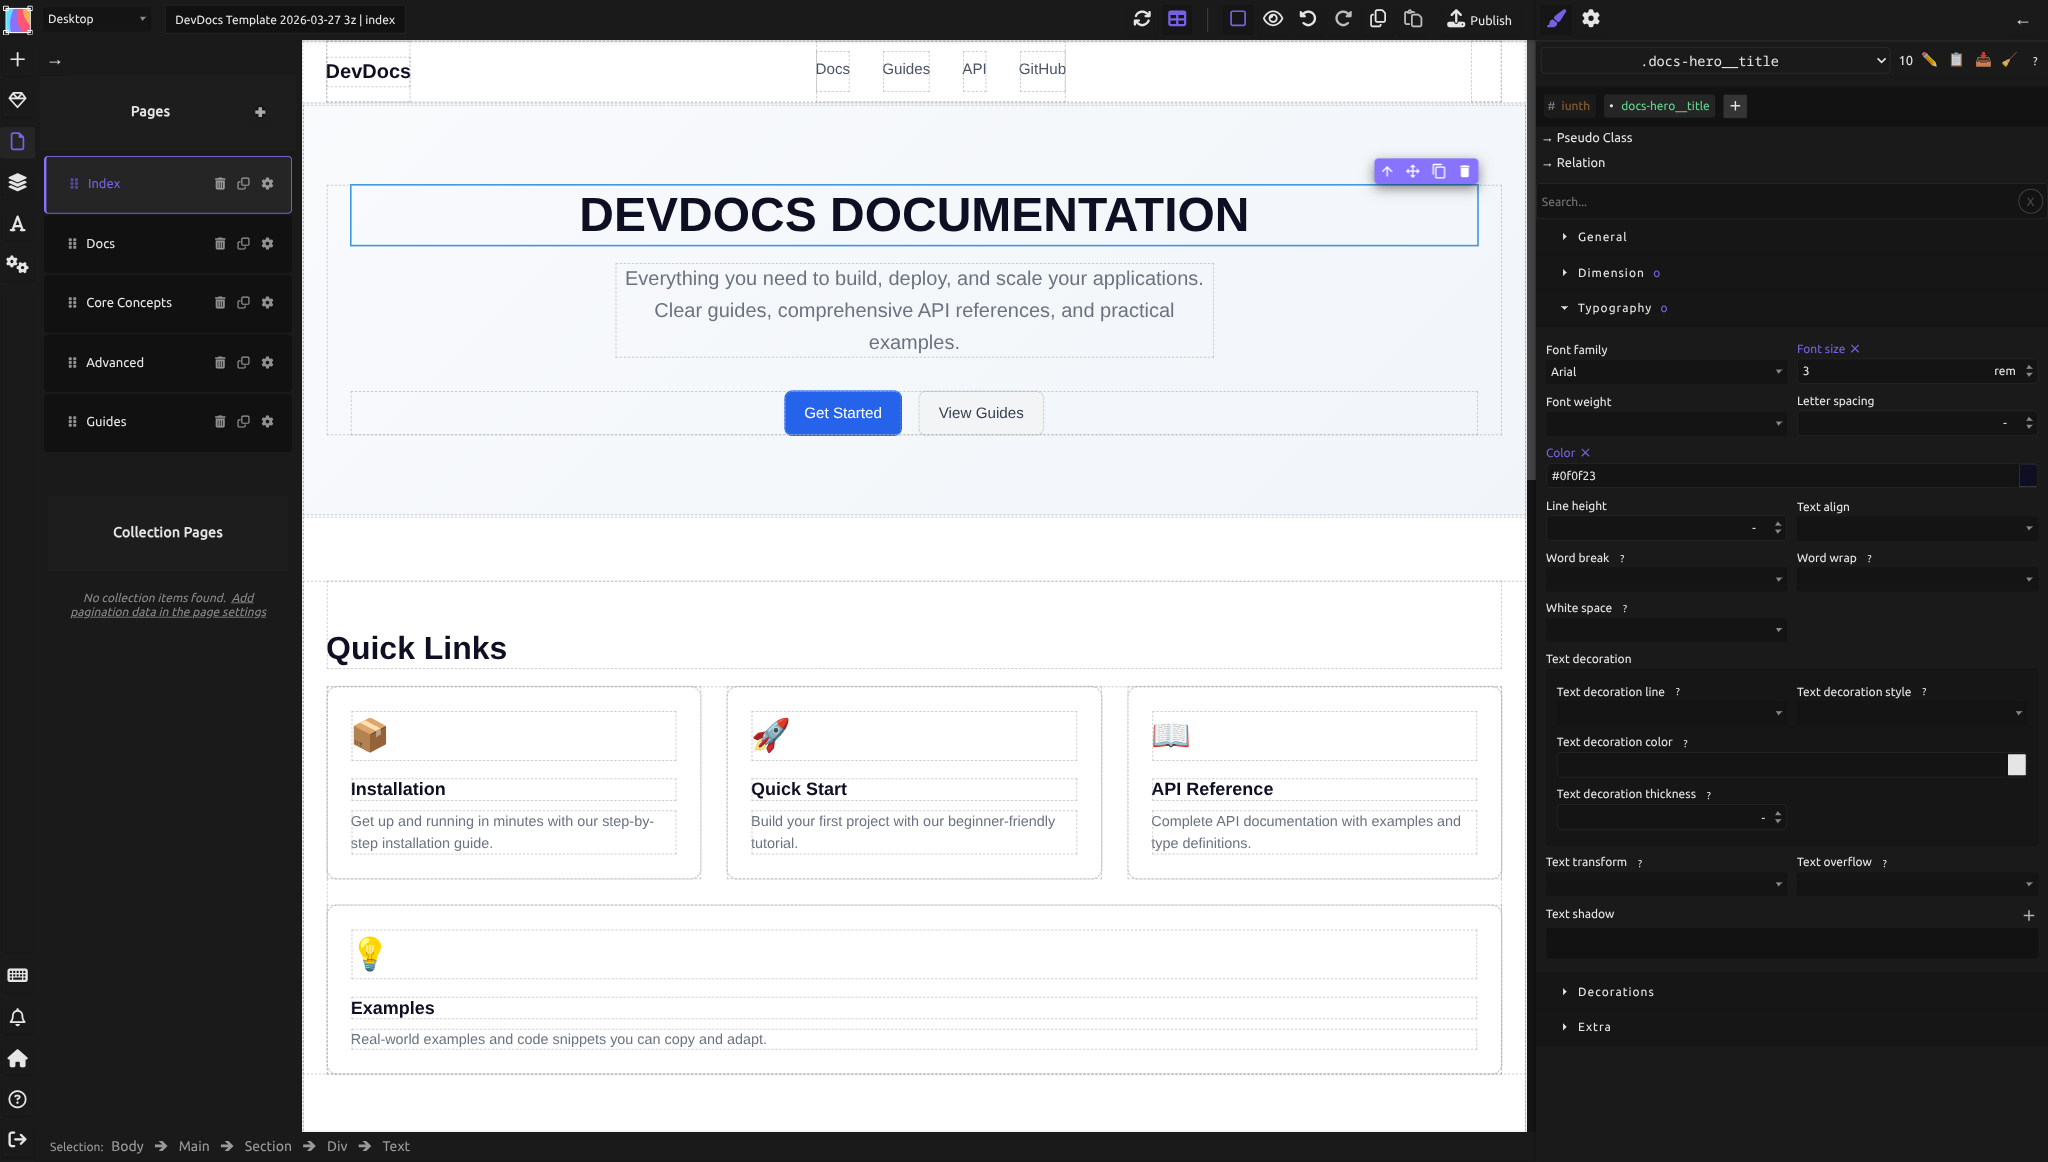The image size is (2048, 1162).
Task: Open the Layers panel in the left sidebar
Action: pyautogui.click(x=18, y=182)
